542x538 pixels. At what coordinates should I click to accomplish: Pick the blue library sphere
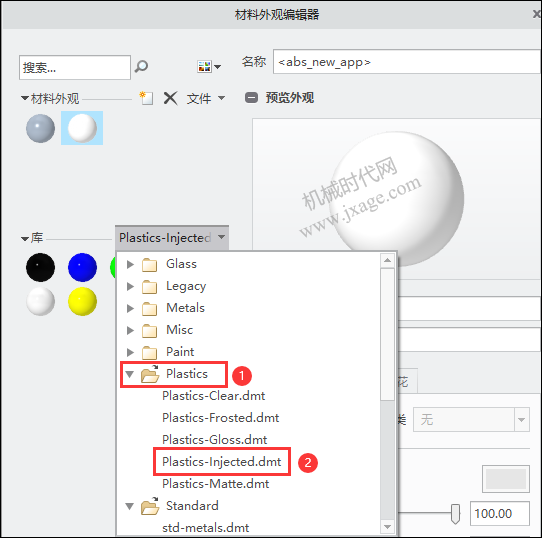[x=82, y=267]
